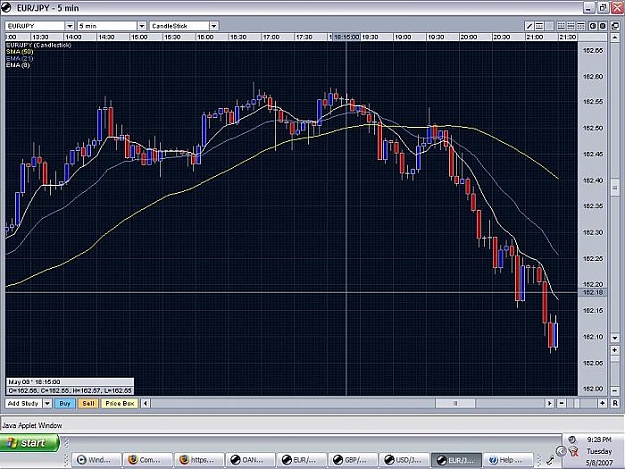Screen dimensions: 625x469
Task: Open the OAN... taskbar window
Action: 250,460
